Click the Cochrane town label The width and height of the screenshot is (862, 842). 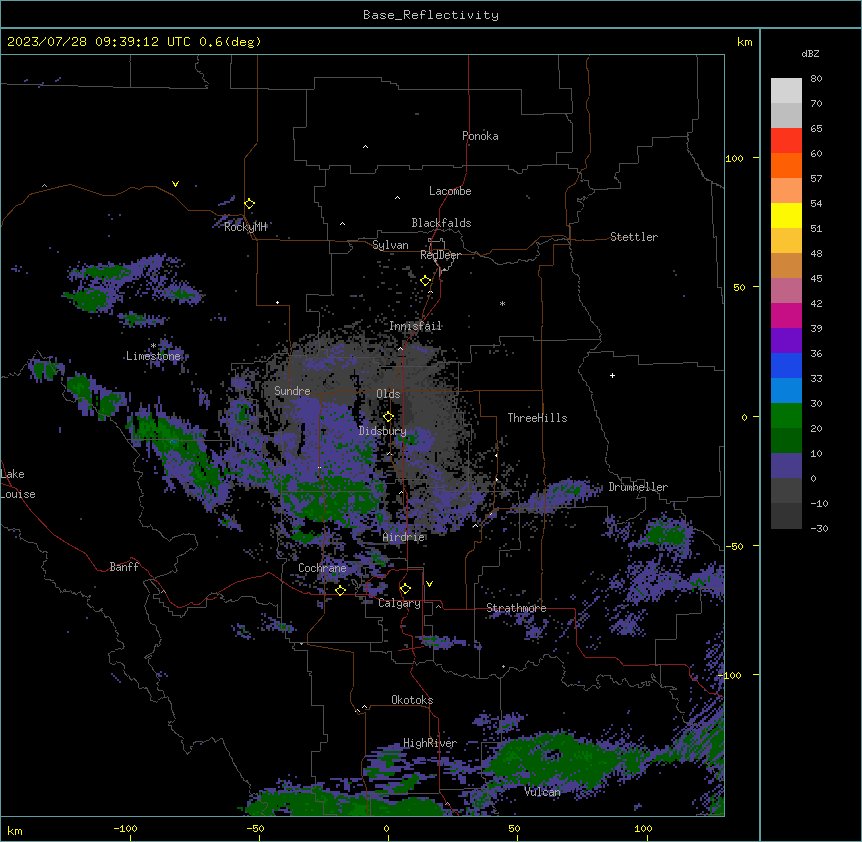pyautogui.click(x=322, y=568)
